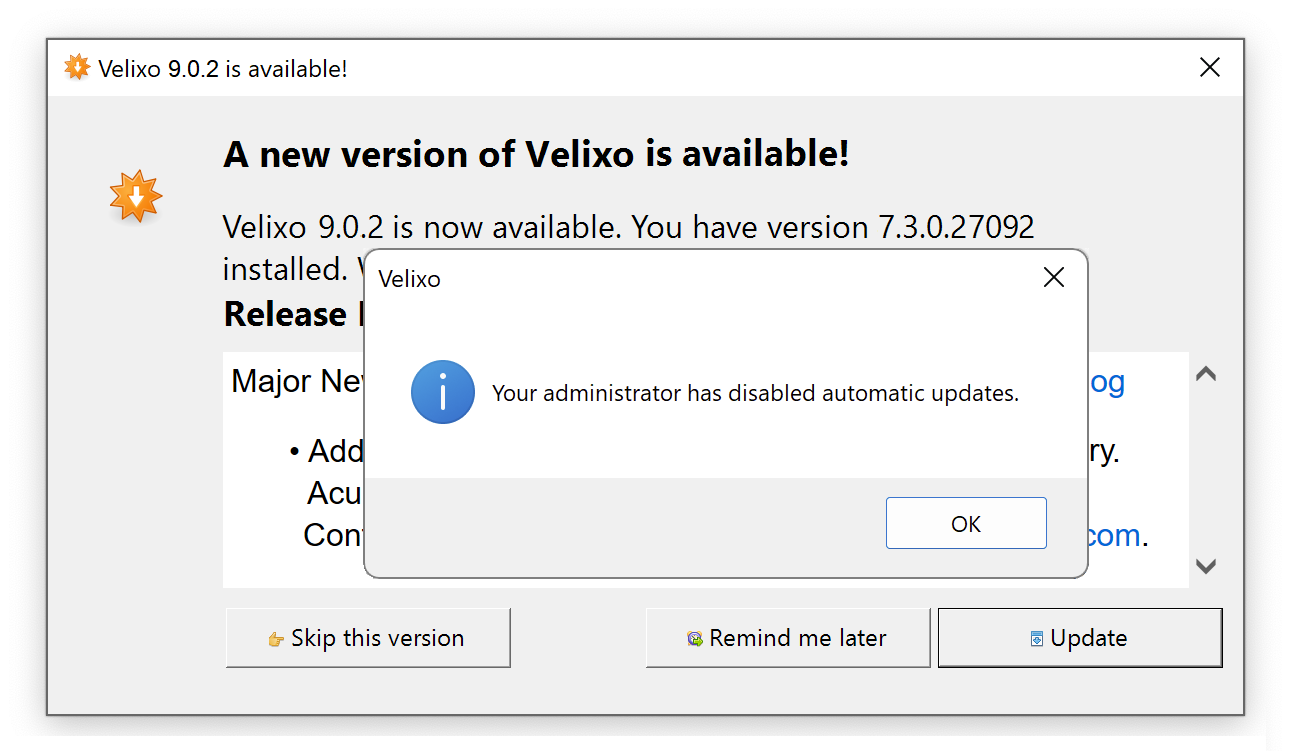
Task: Click the 'Major New' release notes text
Action: 297,381
